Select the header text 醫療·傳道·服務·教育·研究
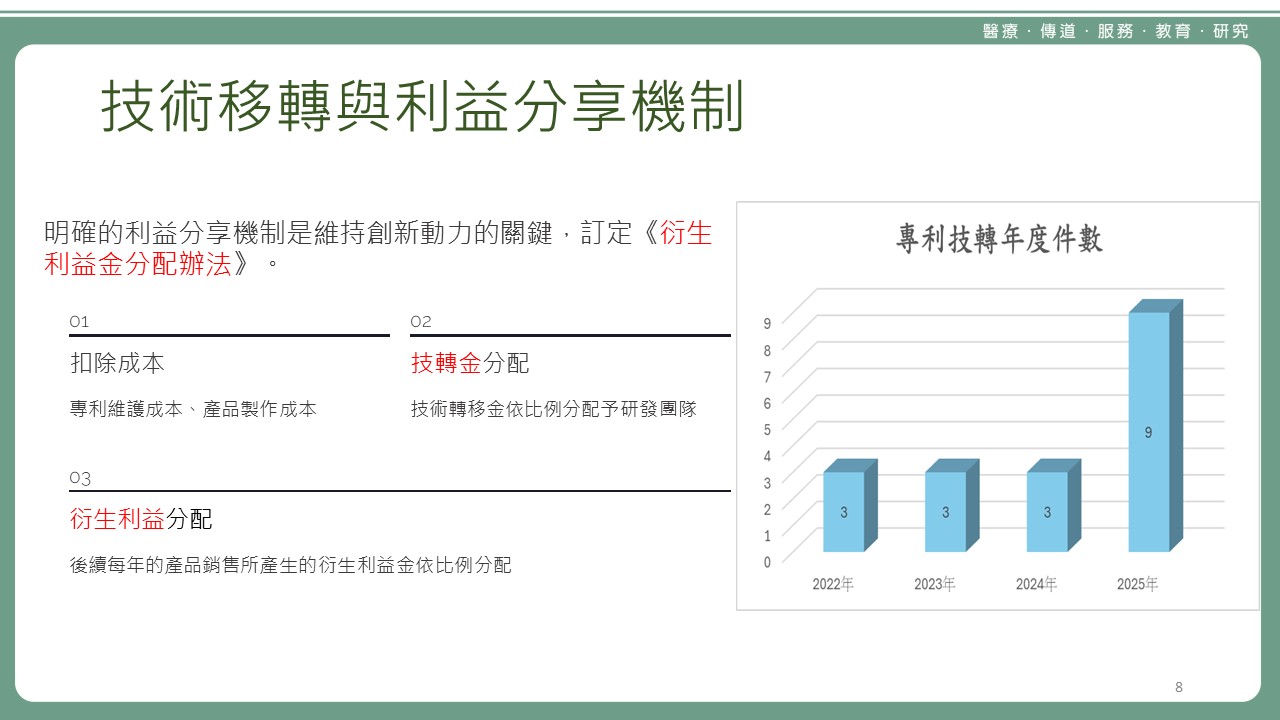This screenshot has height=720, width=1280. pyautogui.click(x=1115, y=31)
